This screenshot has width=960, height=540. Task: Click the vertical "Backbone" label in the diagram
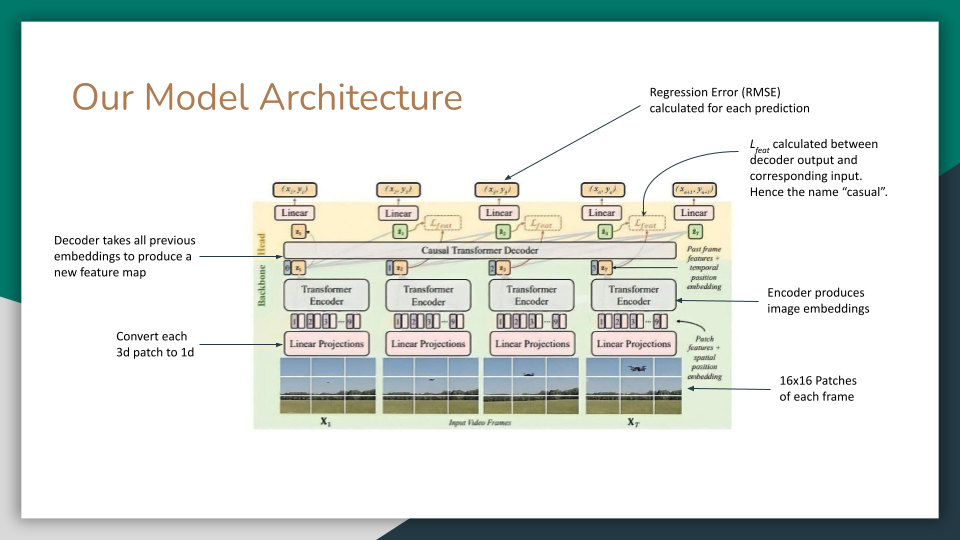click(263, 285)
